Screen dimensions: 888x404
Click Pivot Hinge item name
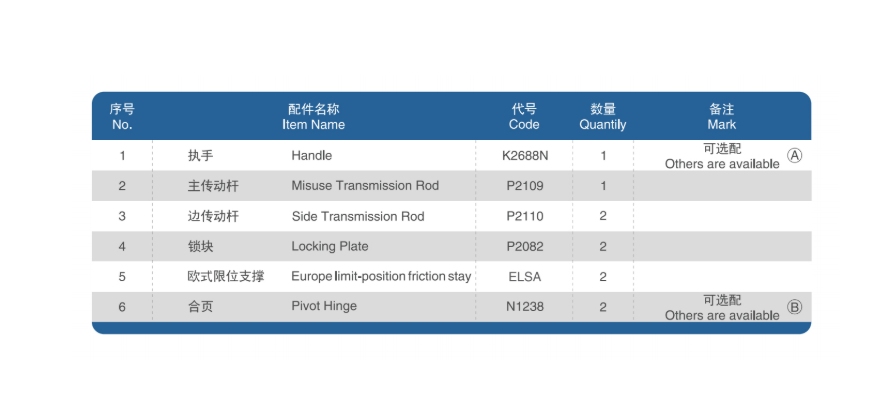click(324, 306)
